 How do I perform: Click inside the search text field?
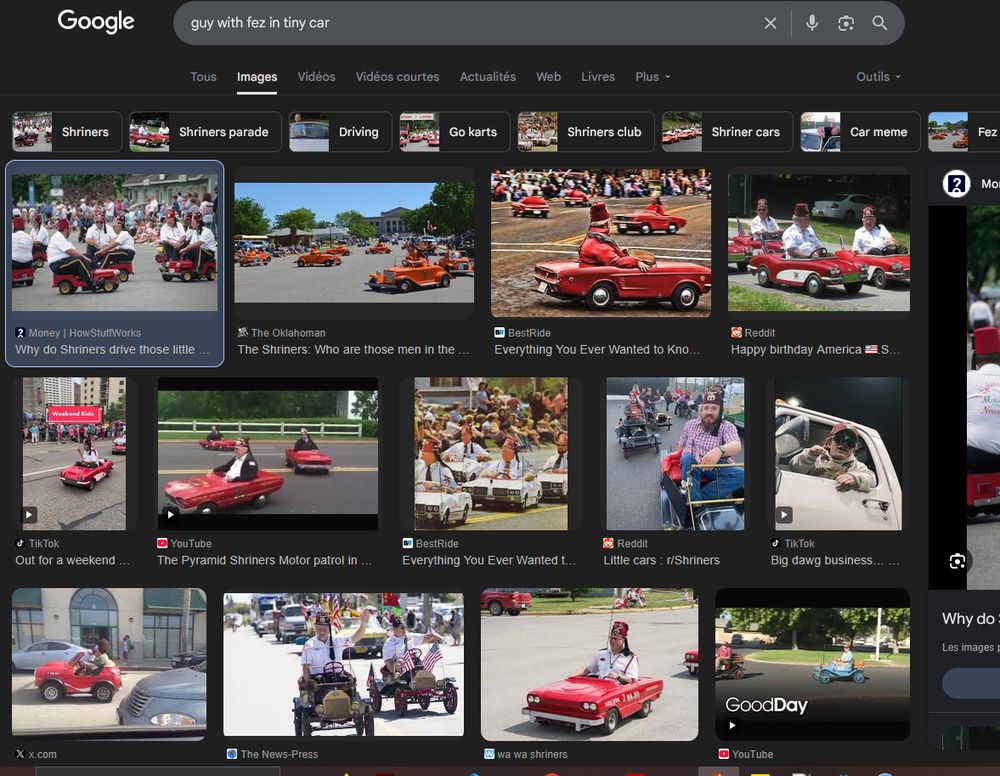(x=460, y=23)
